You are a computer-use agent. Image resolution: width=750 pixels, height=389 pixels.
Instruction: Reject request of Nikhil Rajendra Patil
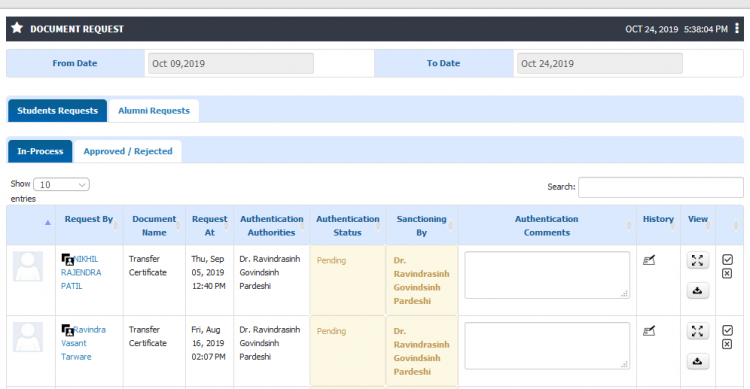(x=727, y=274)
